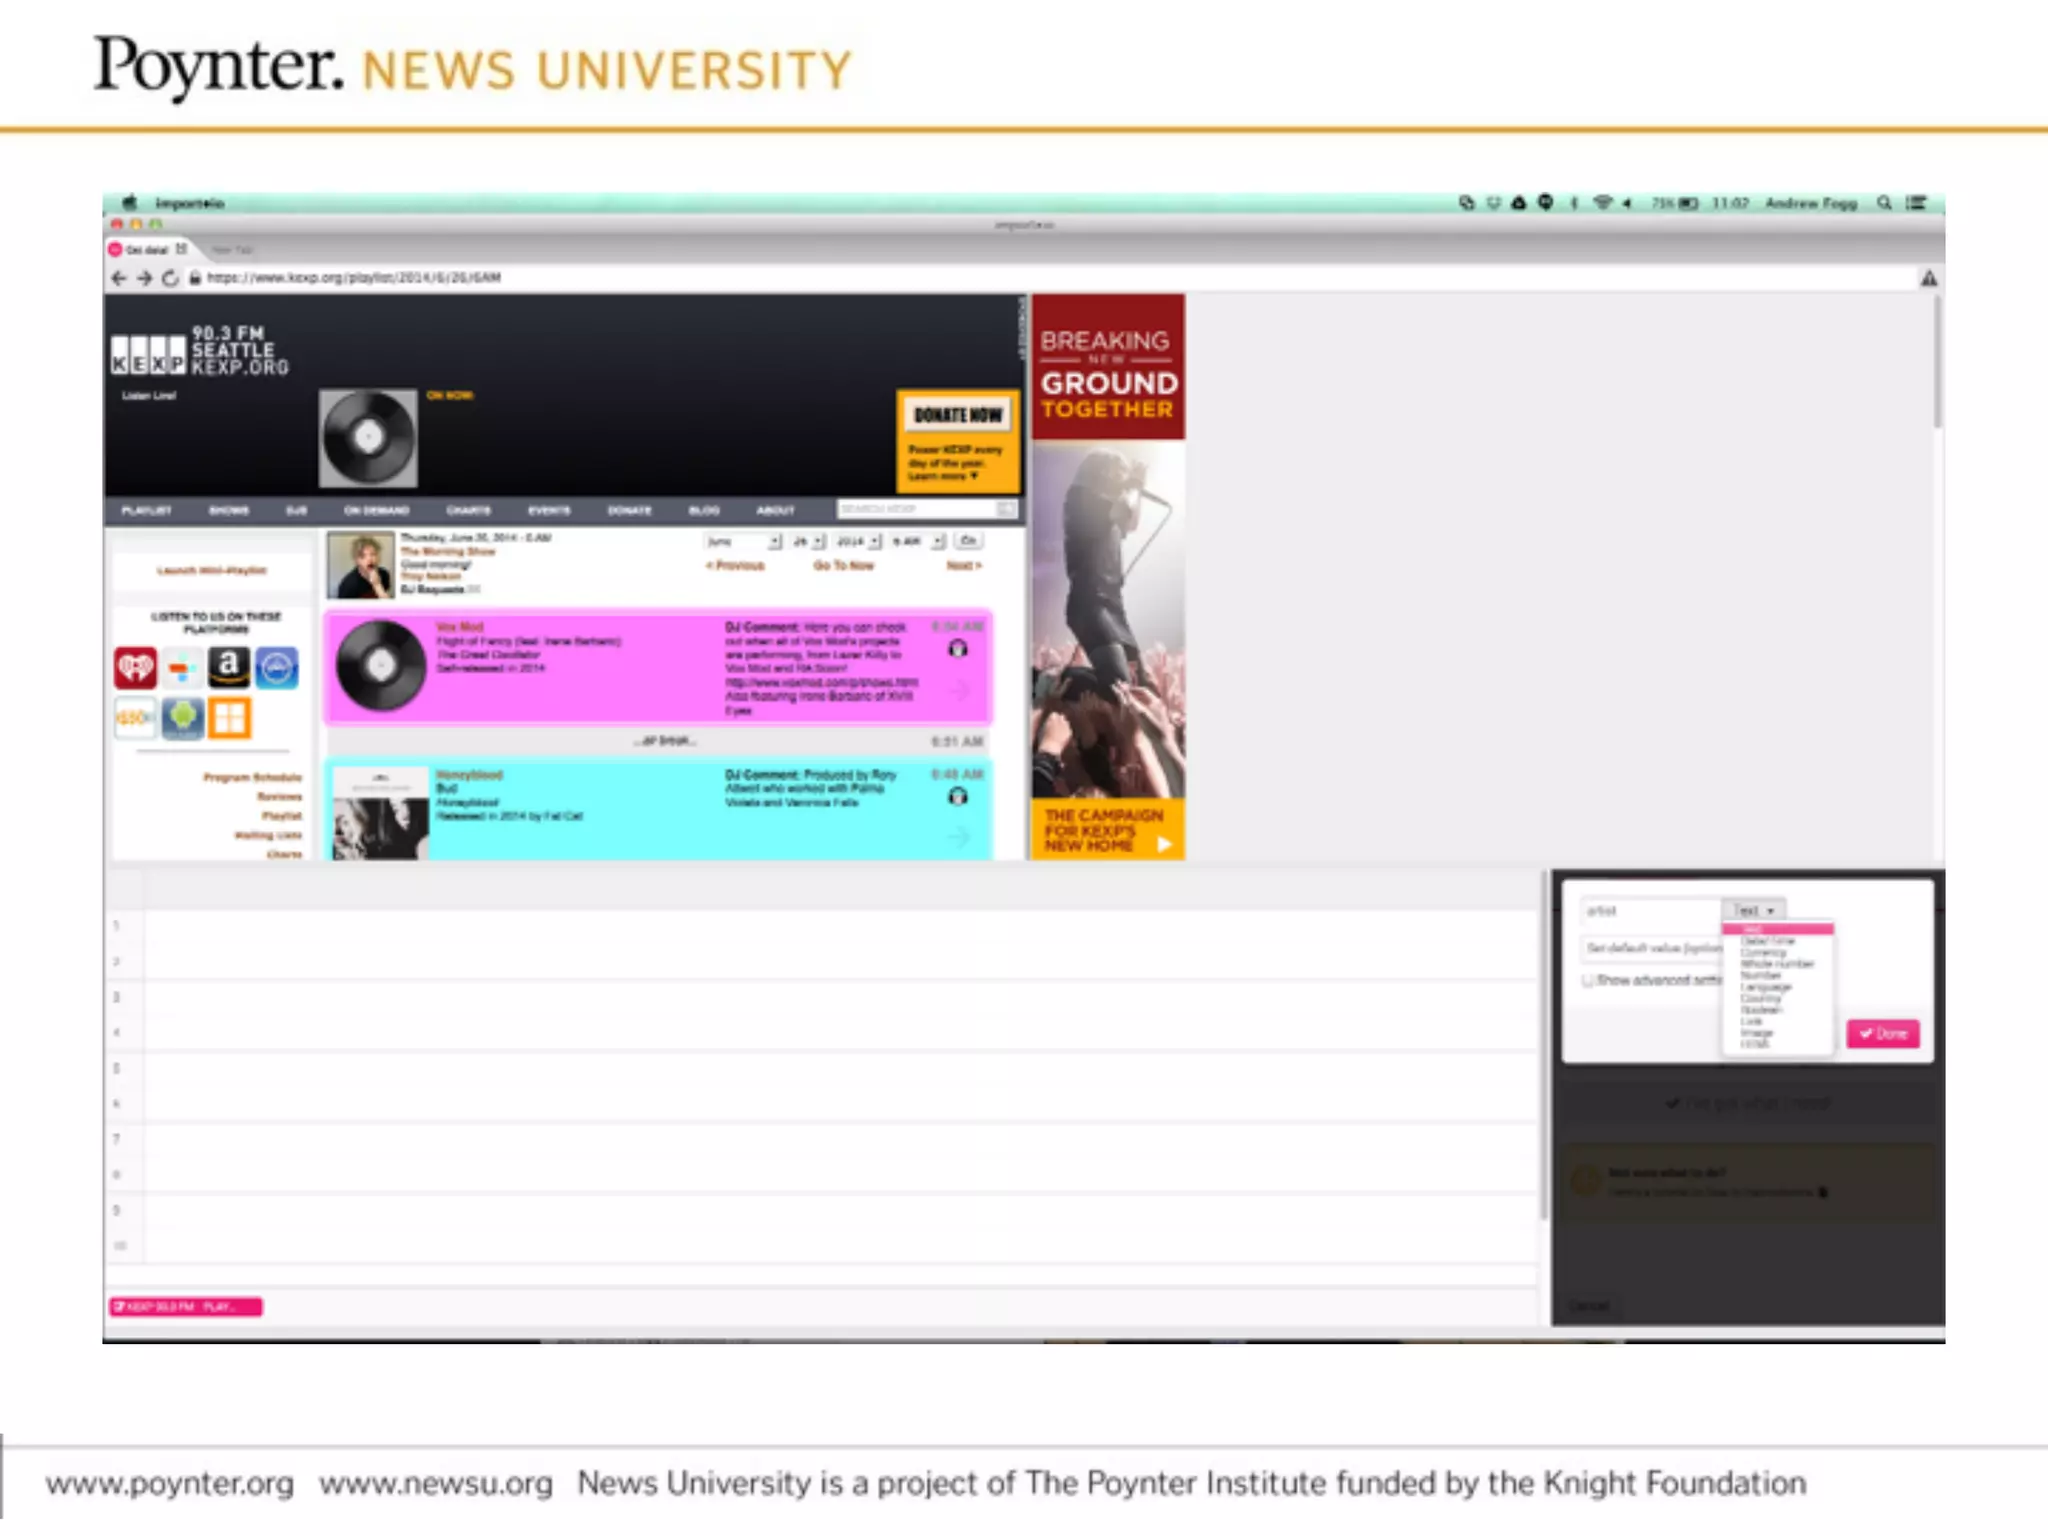Open the Text column type dropdown

pos(1753,910)
